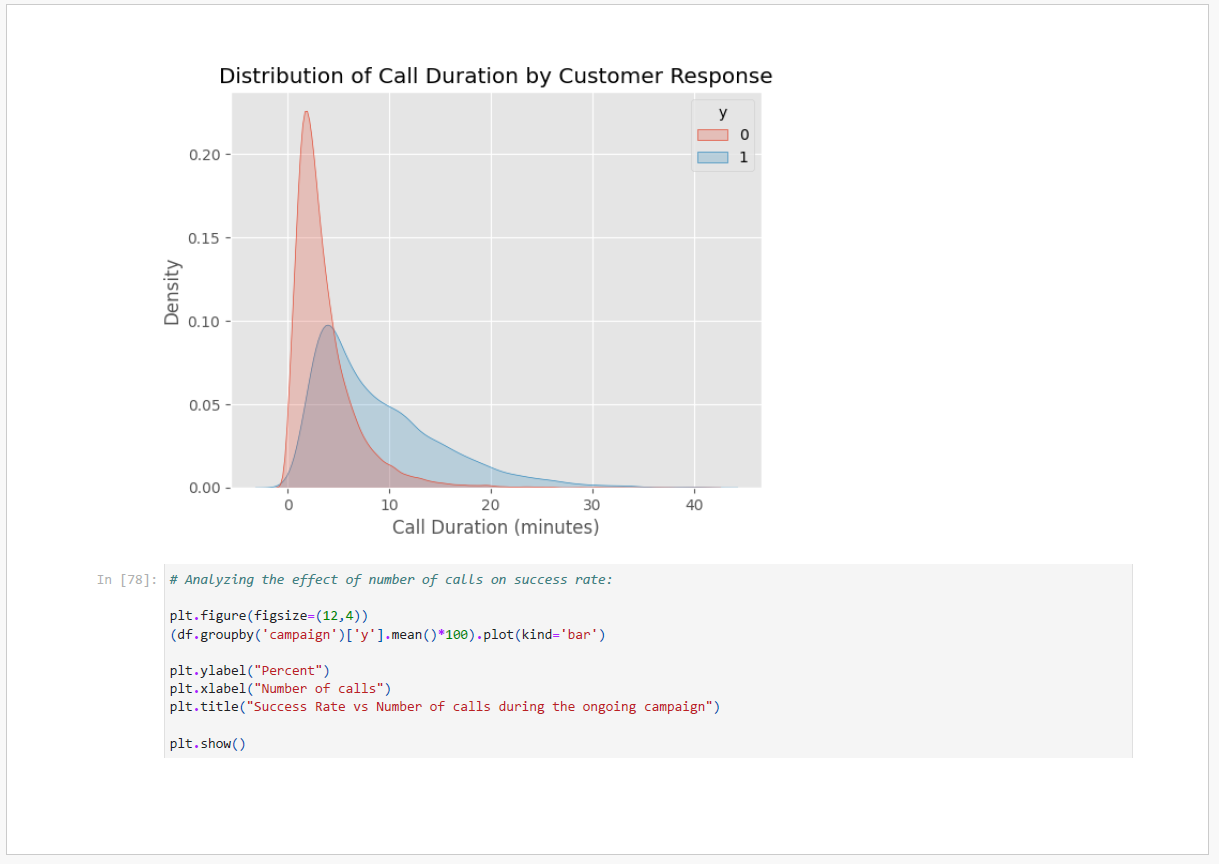The height and width of the screenshot is (864, 1219).
Task: Click the 40 x-axis tick label
Action: pyautogui.click(x=695, y=505)
